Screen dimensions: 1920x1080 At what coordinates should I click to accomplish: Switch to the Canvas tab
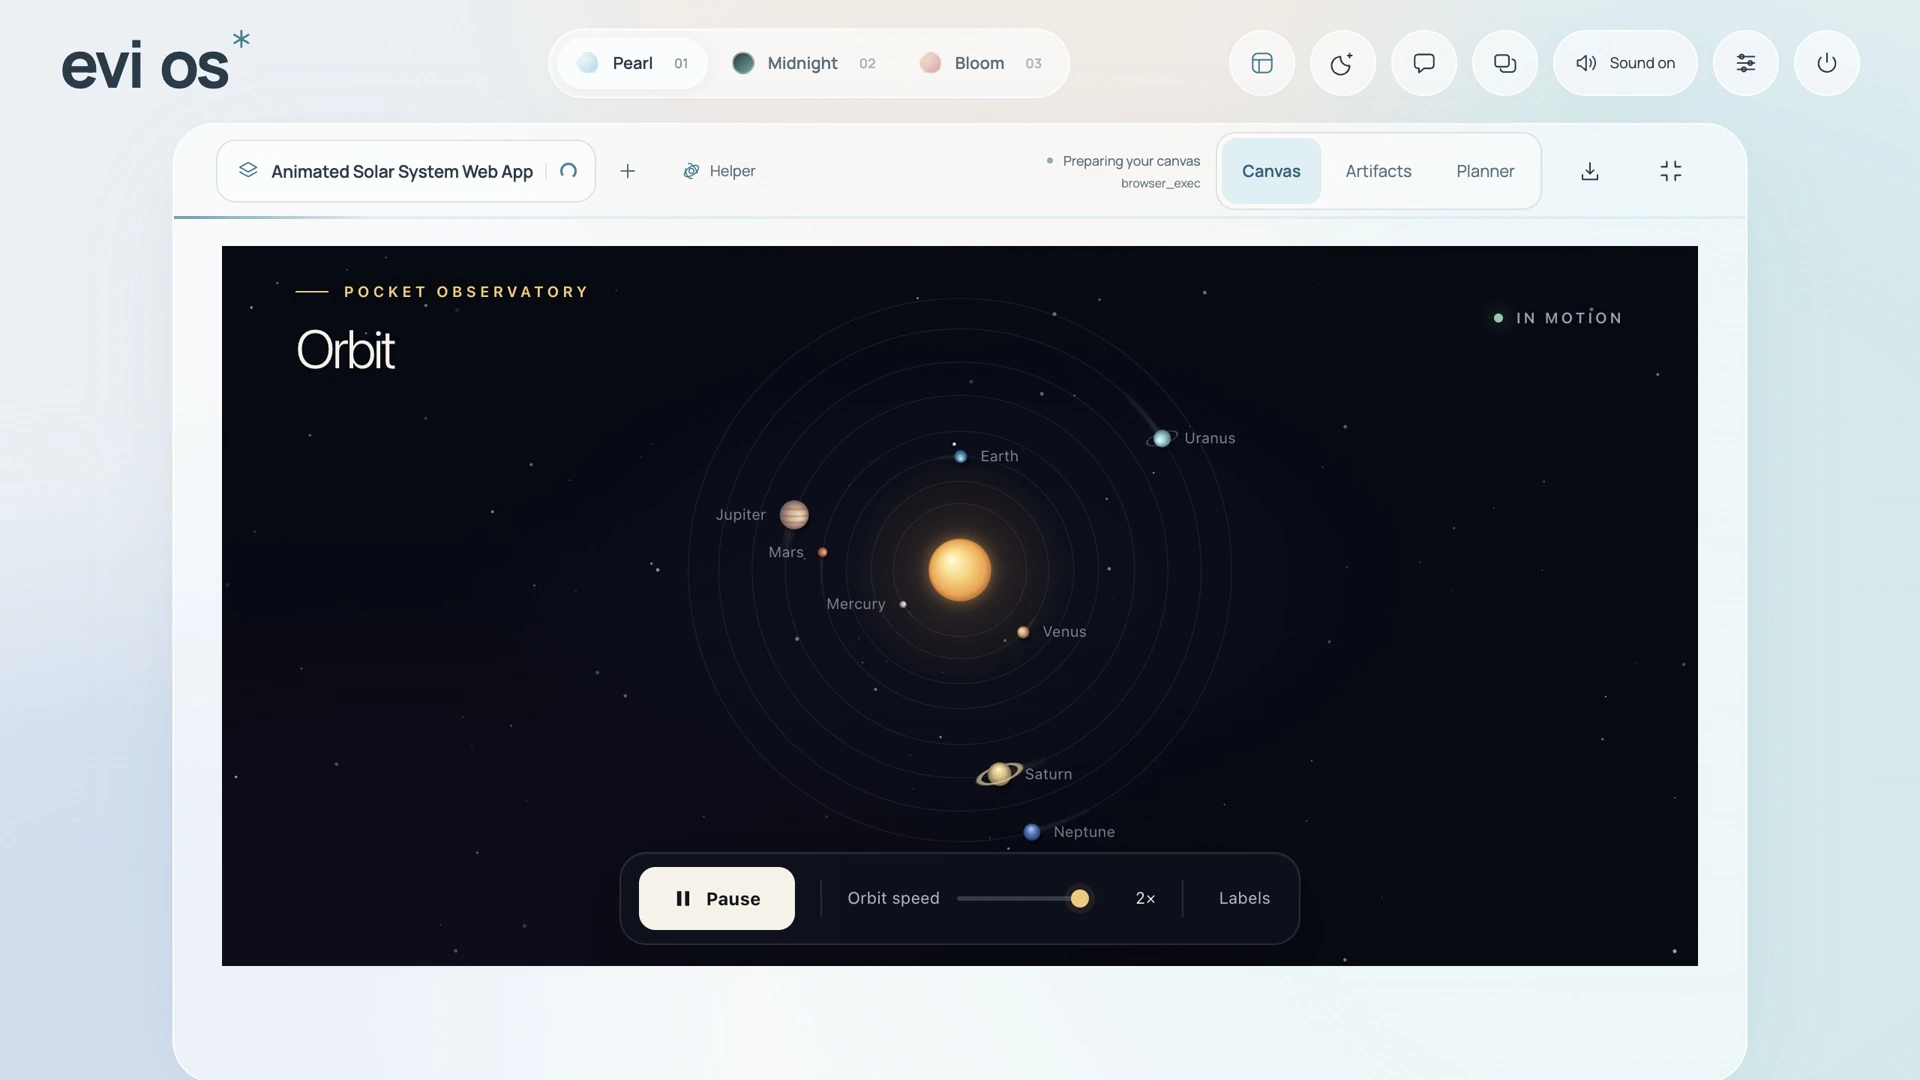[1271, 171]
